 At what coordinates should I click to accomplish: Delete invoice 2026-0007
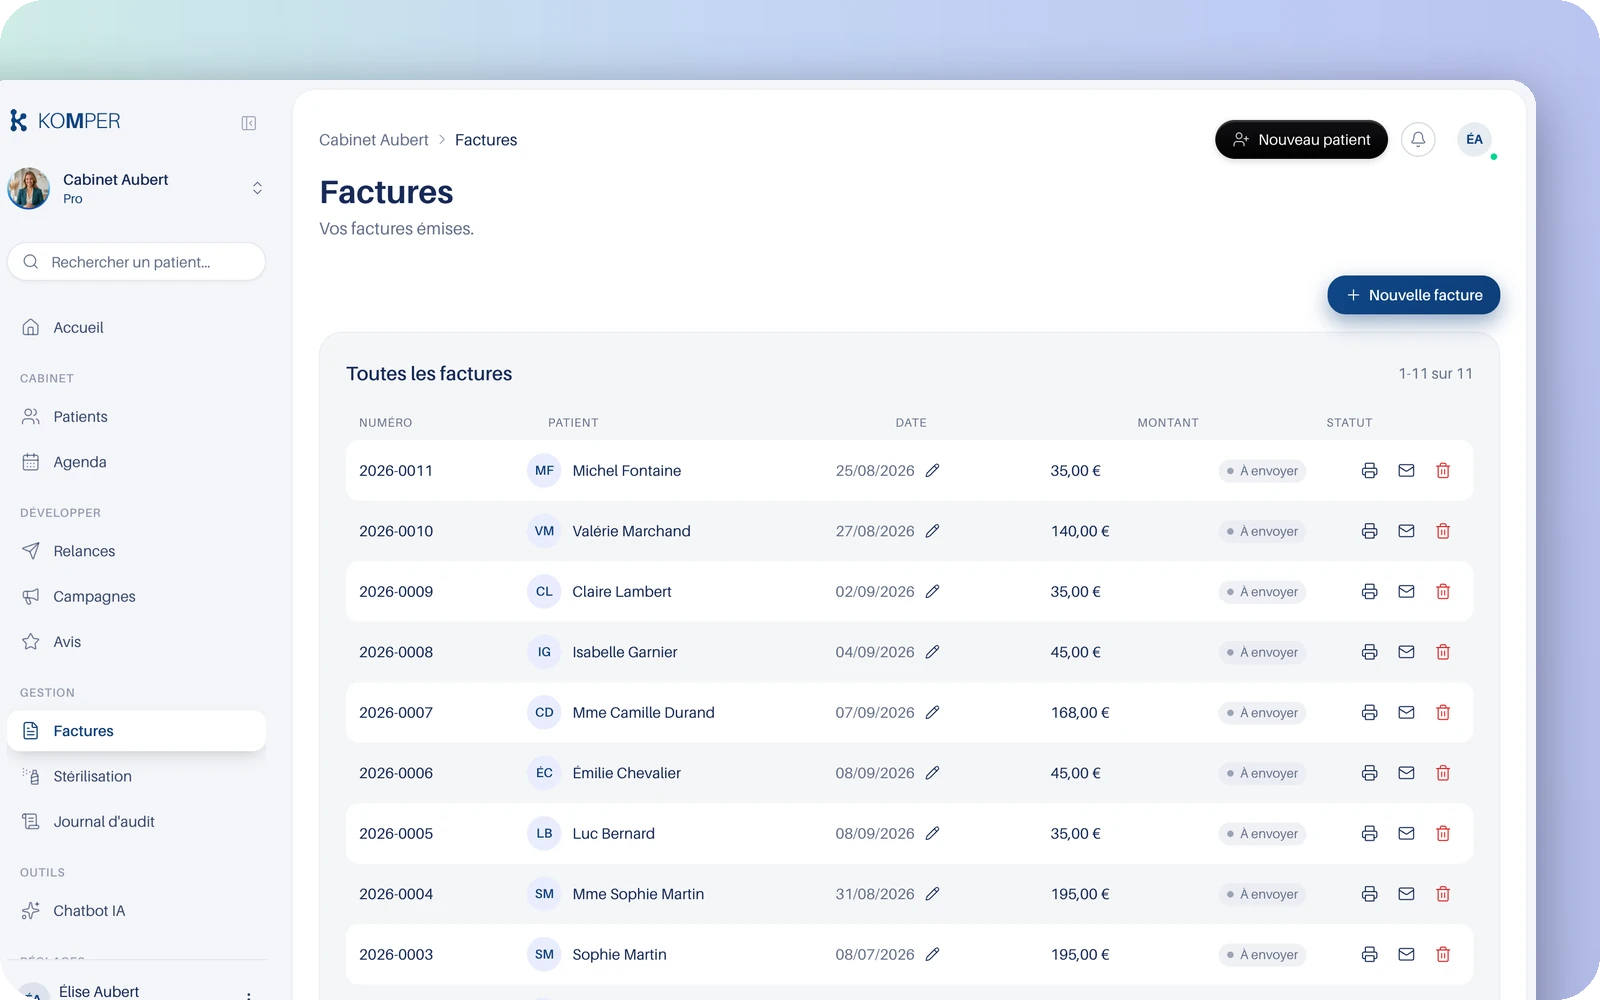tap(1443, 713)
